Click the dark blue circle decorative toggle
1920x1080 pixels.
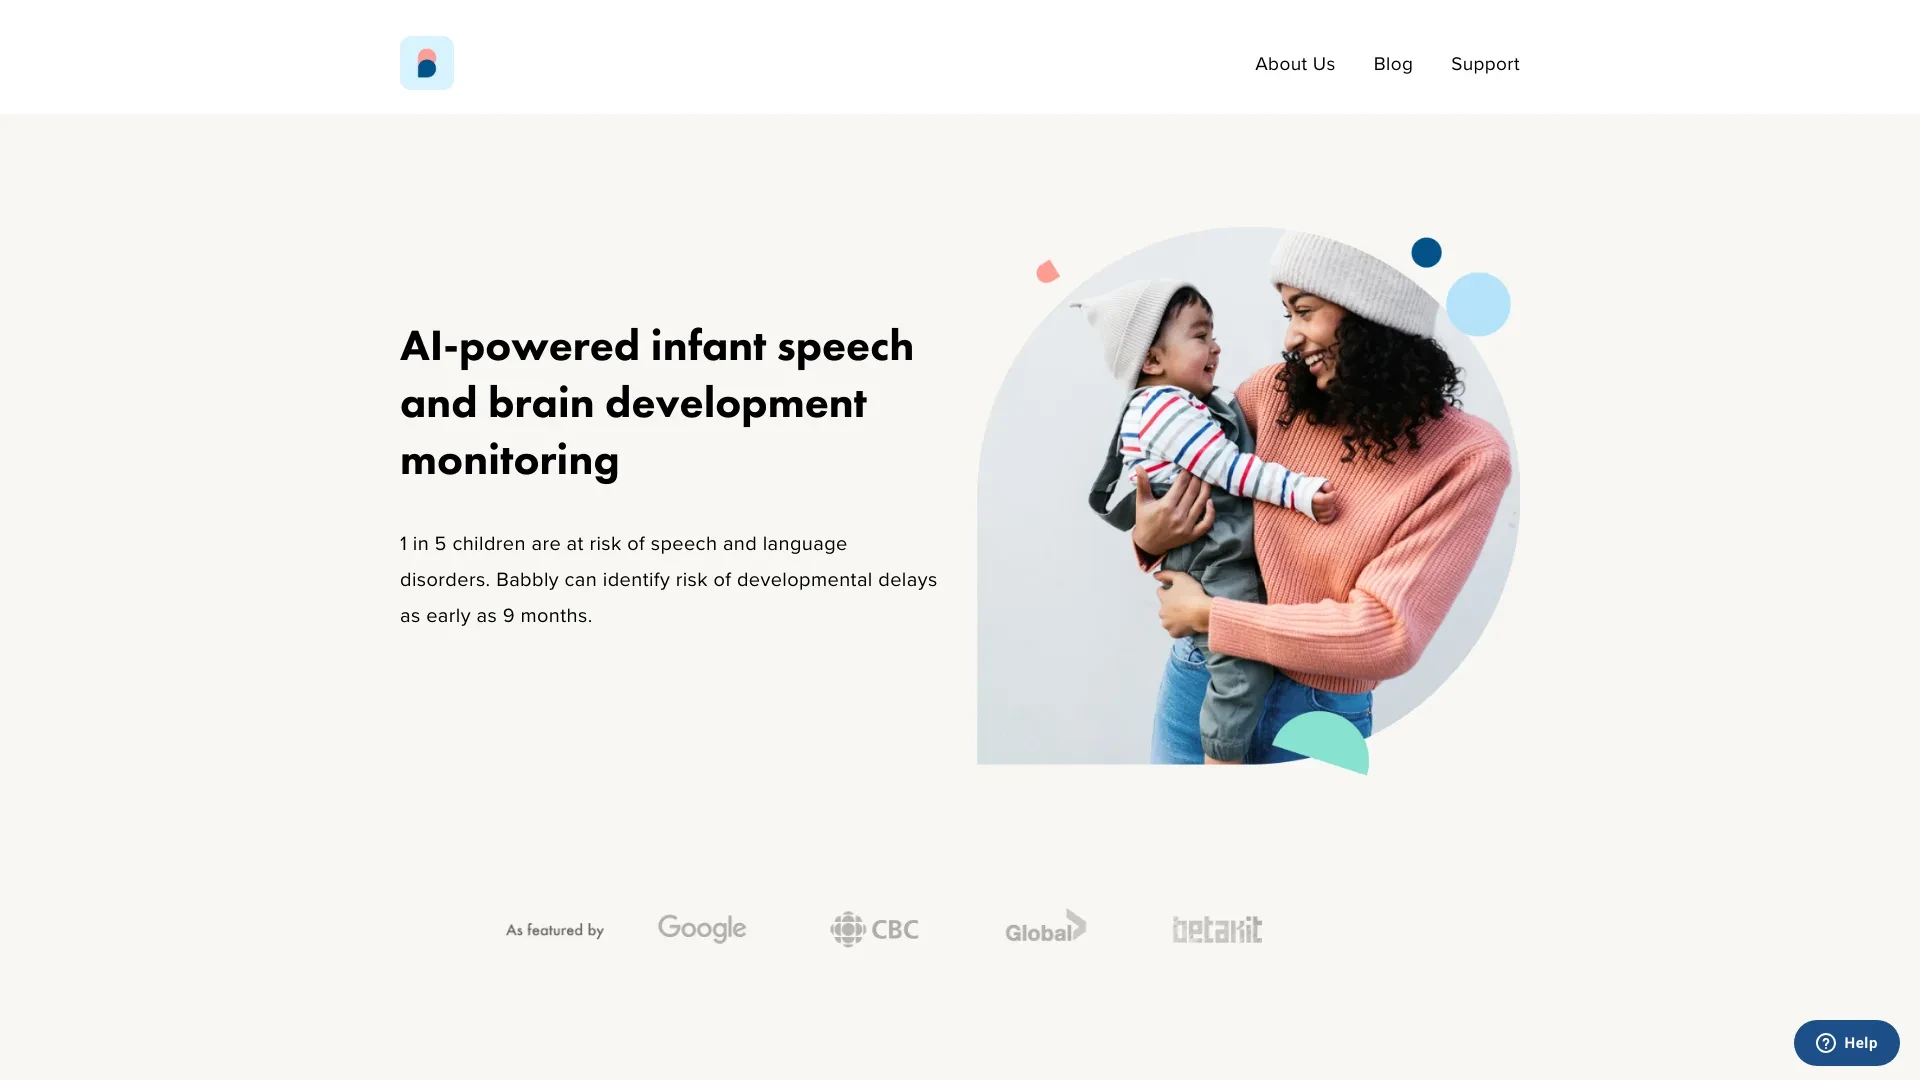(x=1427, y=251)
